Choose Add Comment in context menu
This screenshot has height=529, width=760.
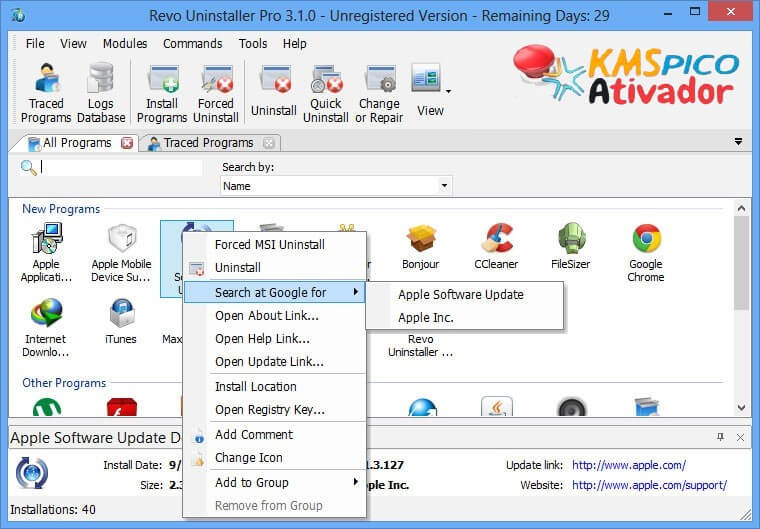coord(274,434)
